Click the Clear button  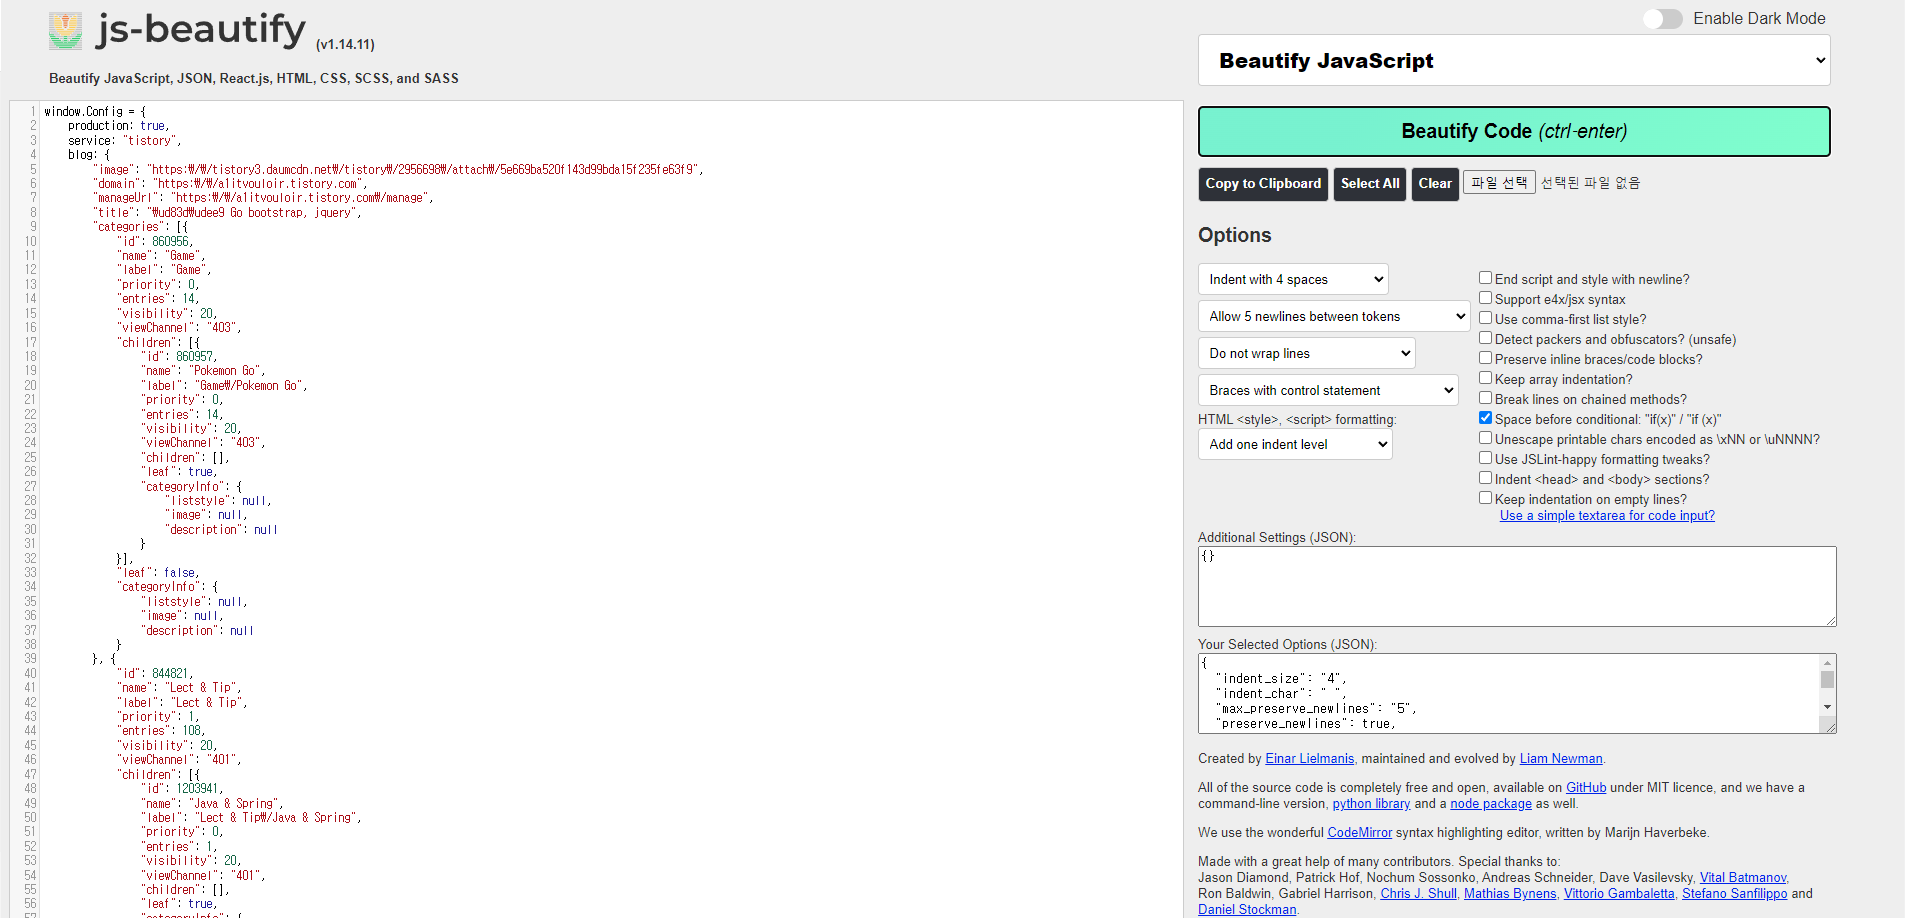pyautogui.click(x=1435, y=184)
